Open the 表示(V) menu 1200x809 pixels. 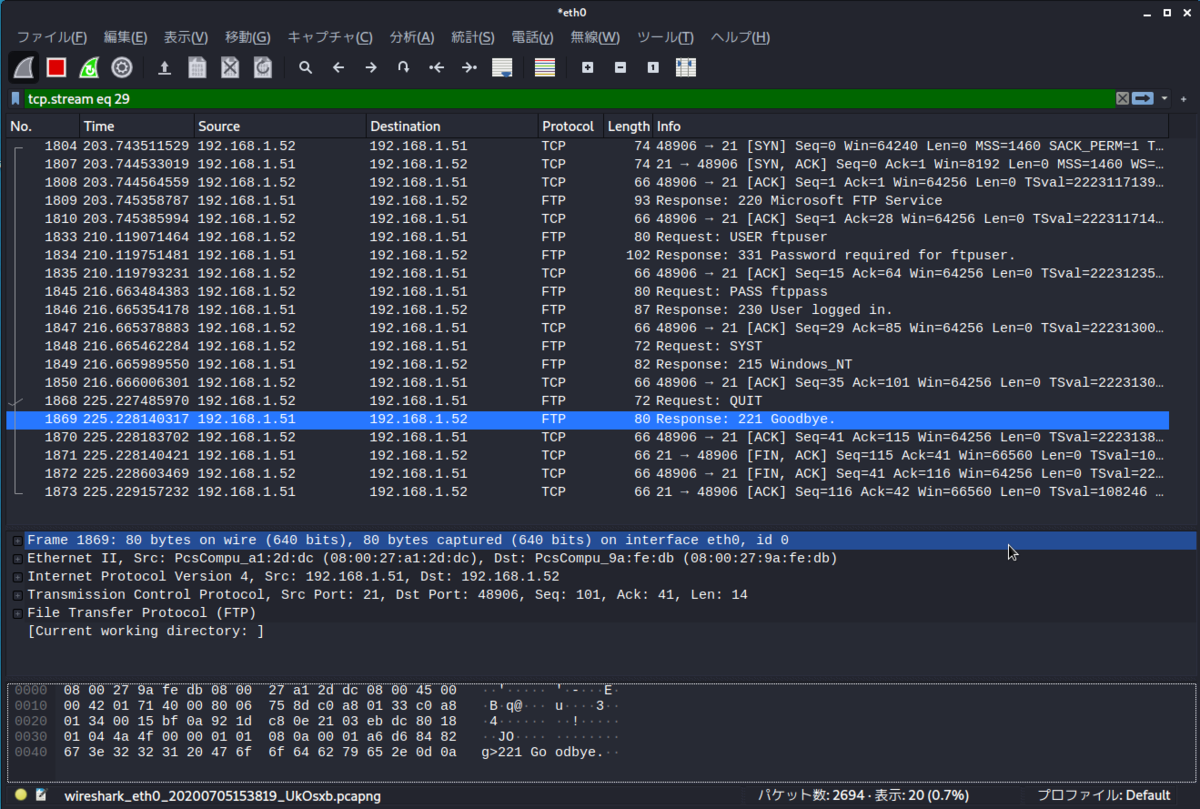click(x=186, y=37)
